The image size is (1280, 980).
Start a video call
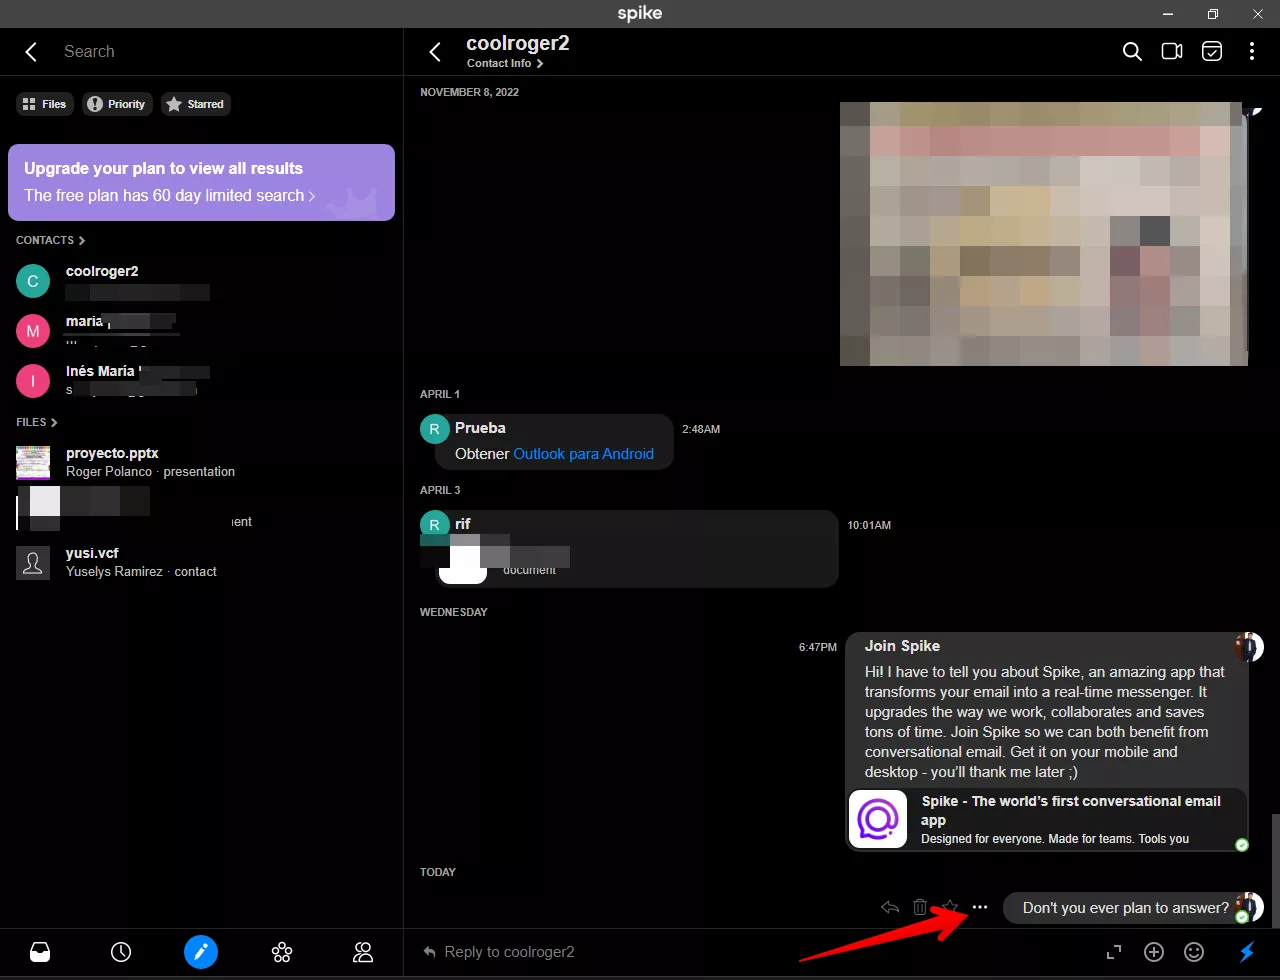click(1172, 52)
